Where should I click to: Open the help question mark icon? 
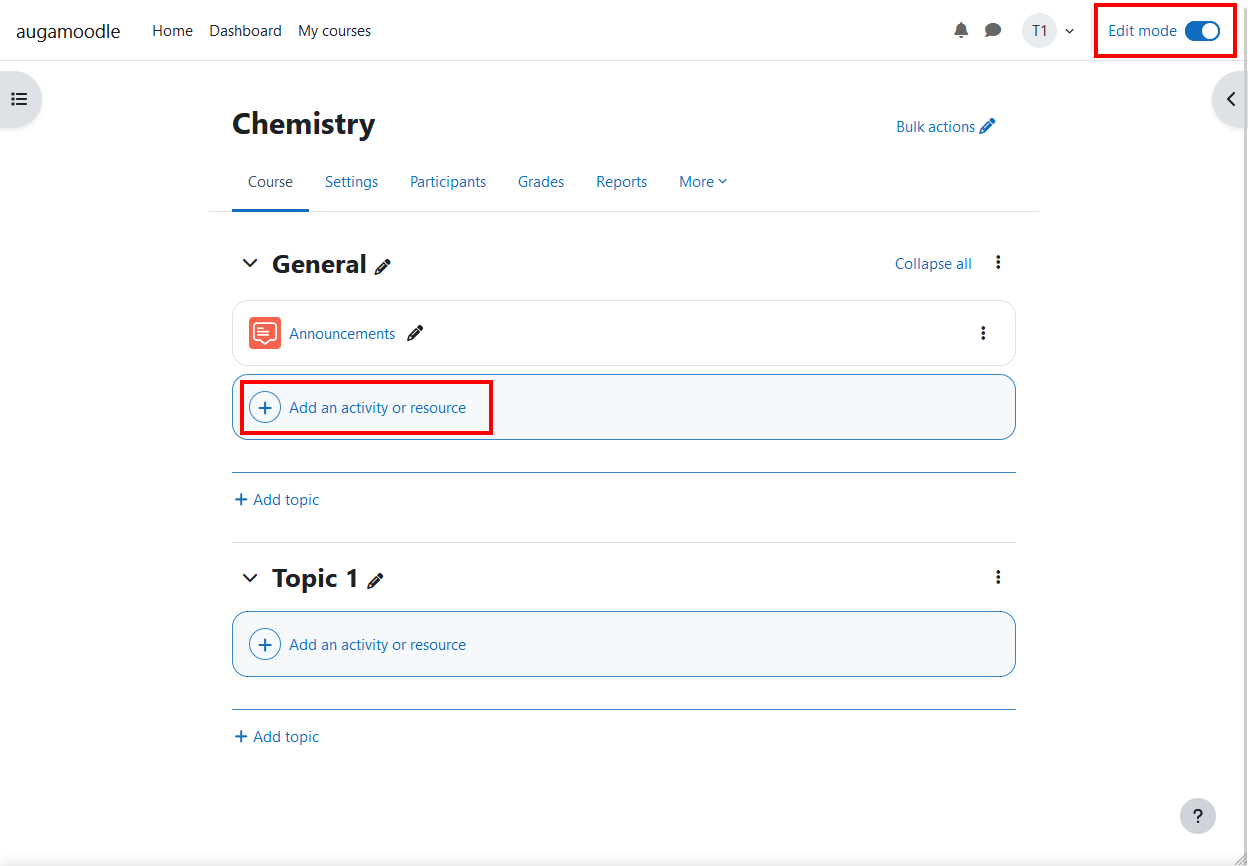(1197, 816)
